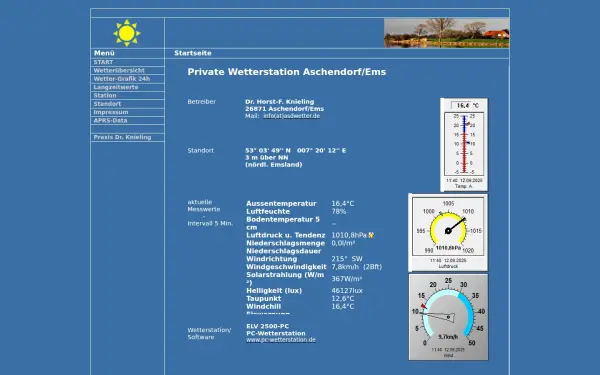Open the Impressum menu item
600x375 pixels.
[x=111, y=112]
